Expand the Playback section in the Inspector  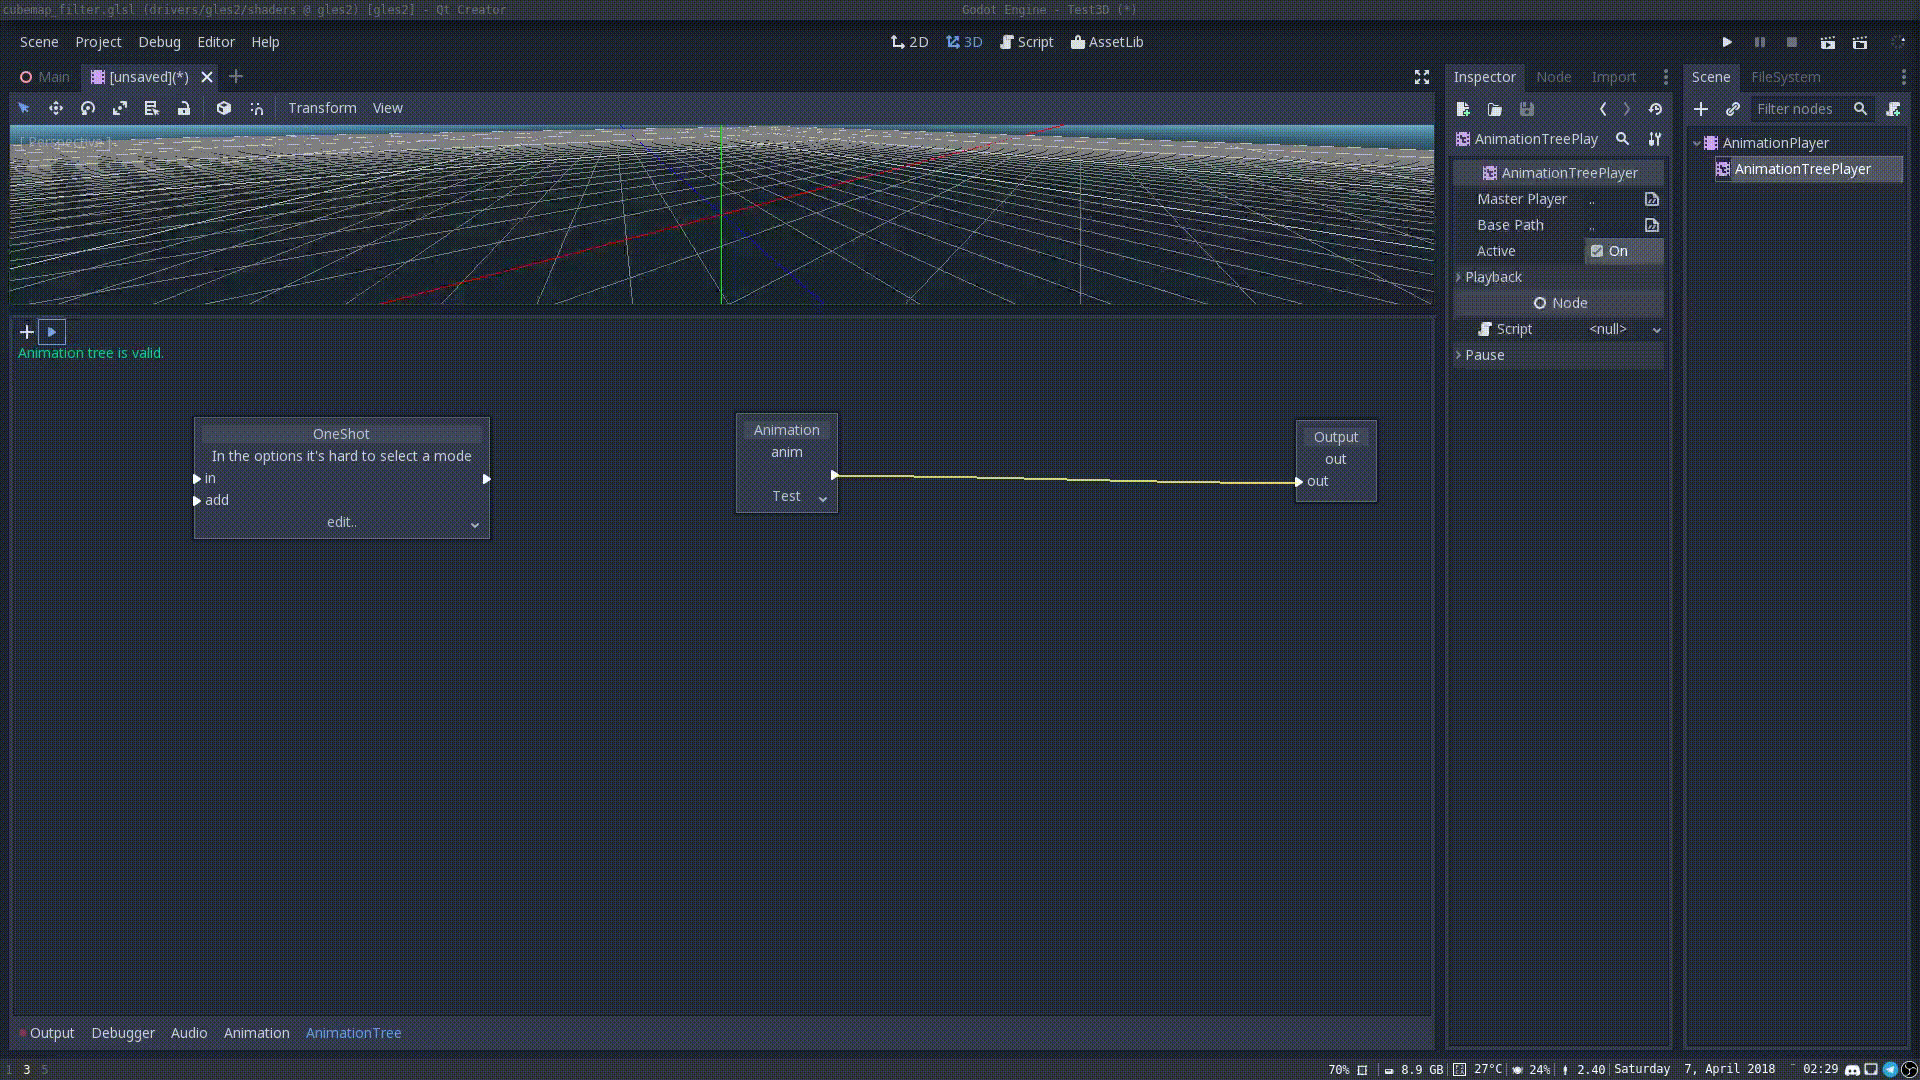[x=1491, y=277]
